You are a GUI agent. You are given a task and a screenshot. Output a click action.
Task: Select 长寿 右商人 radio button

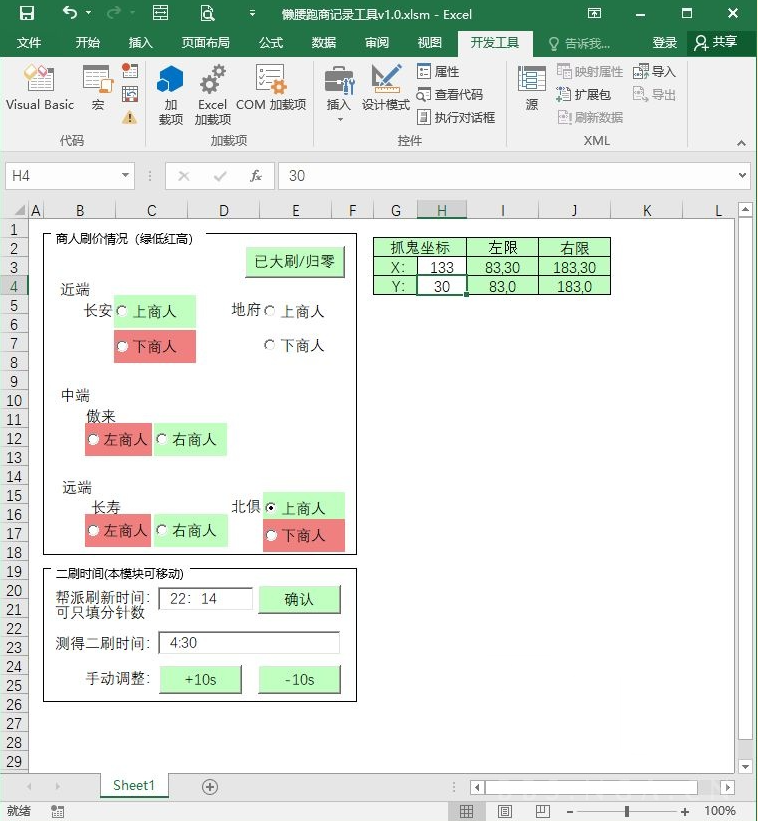pos(162,530)
